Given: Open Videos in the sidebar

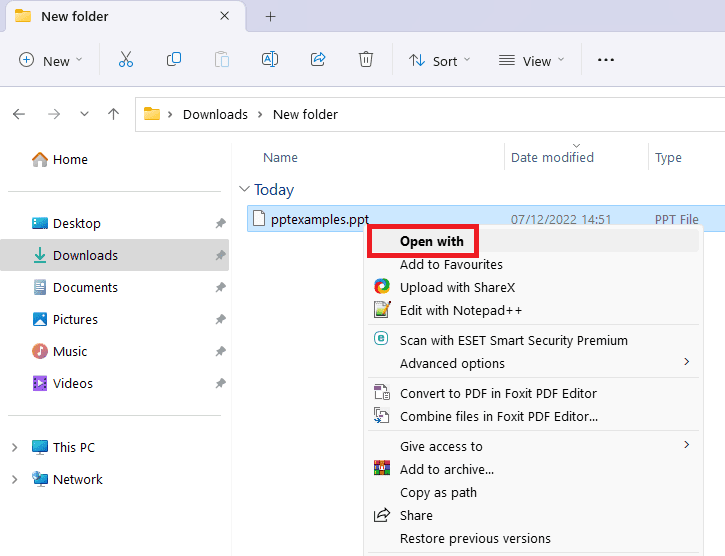Looking at the screenshot, I should pyautogui.click(x=115, y=383).
